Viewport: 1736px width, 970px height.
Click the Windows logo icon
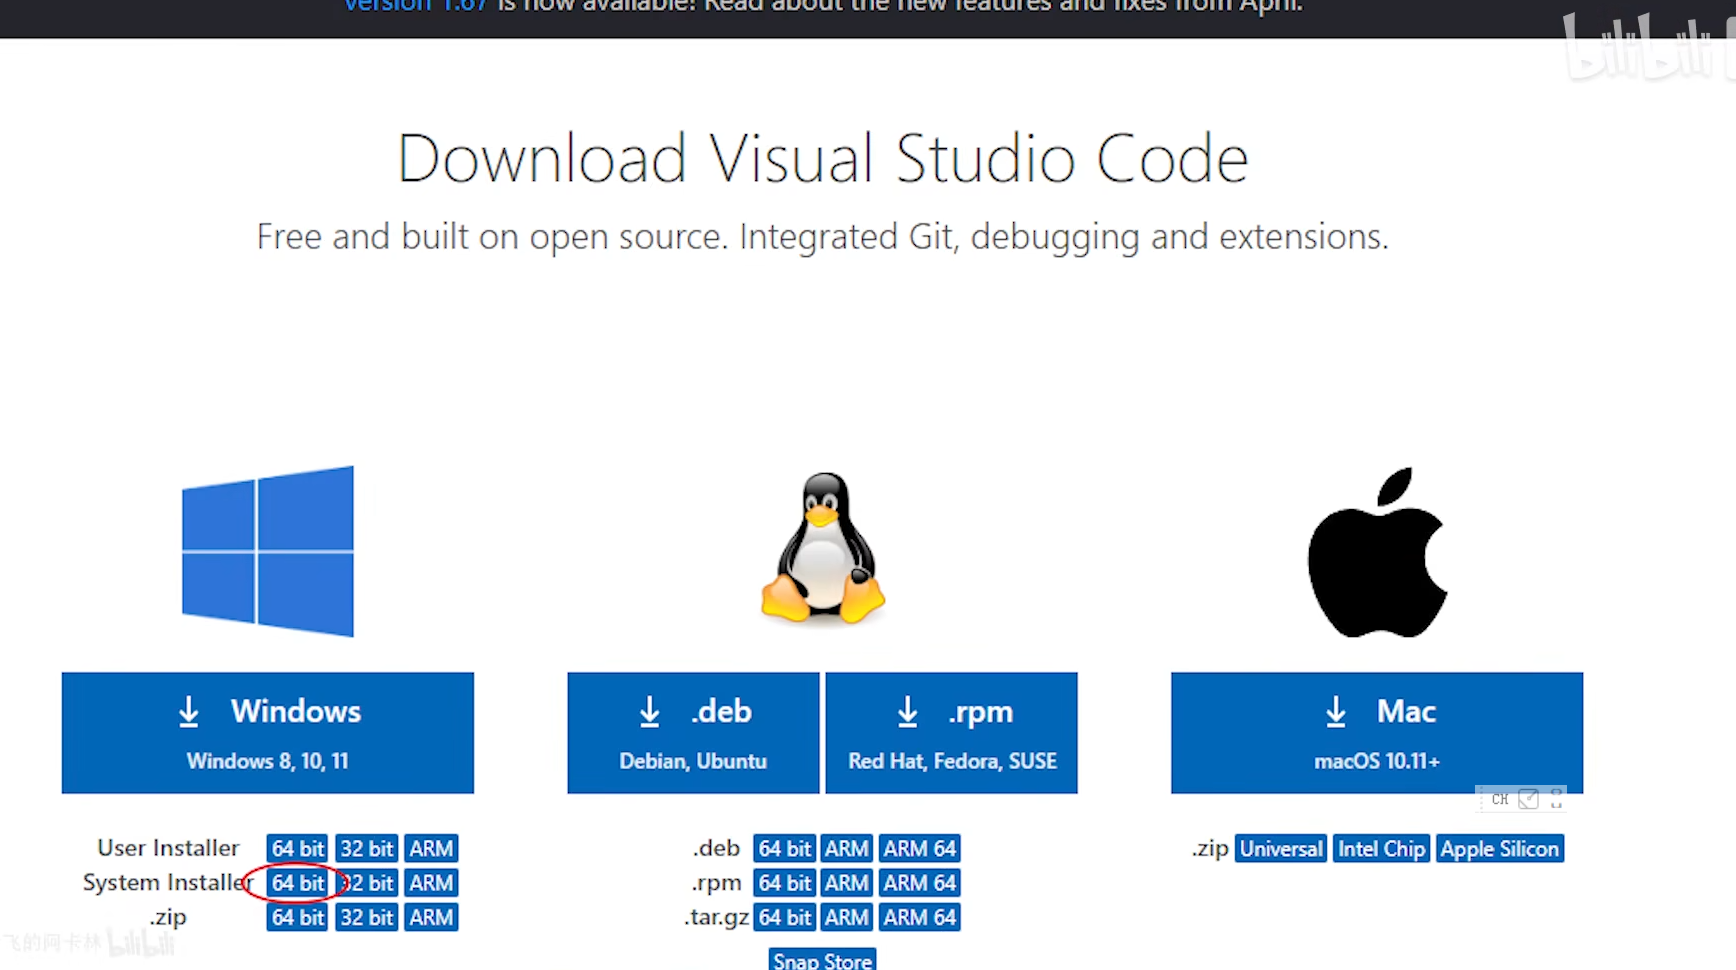pyautogui.click(x=267, y=551)
